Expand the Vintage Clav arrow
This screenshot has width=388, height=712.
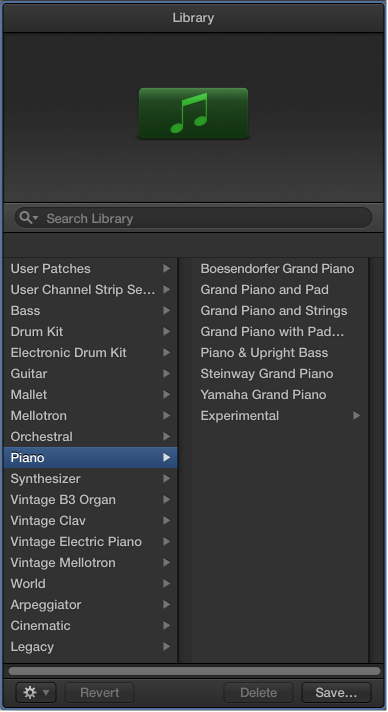[x=167, y=520]
